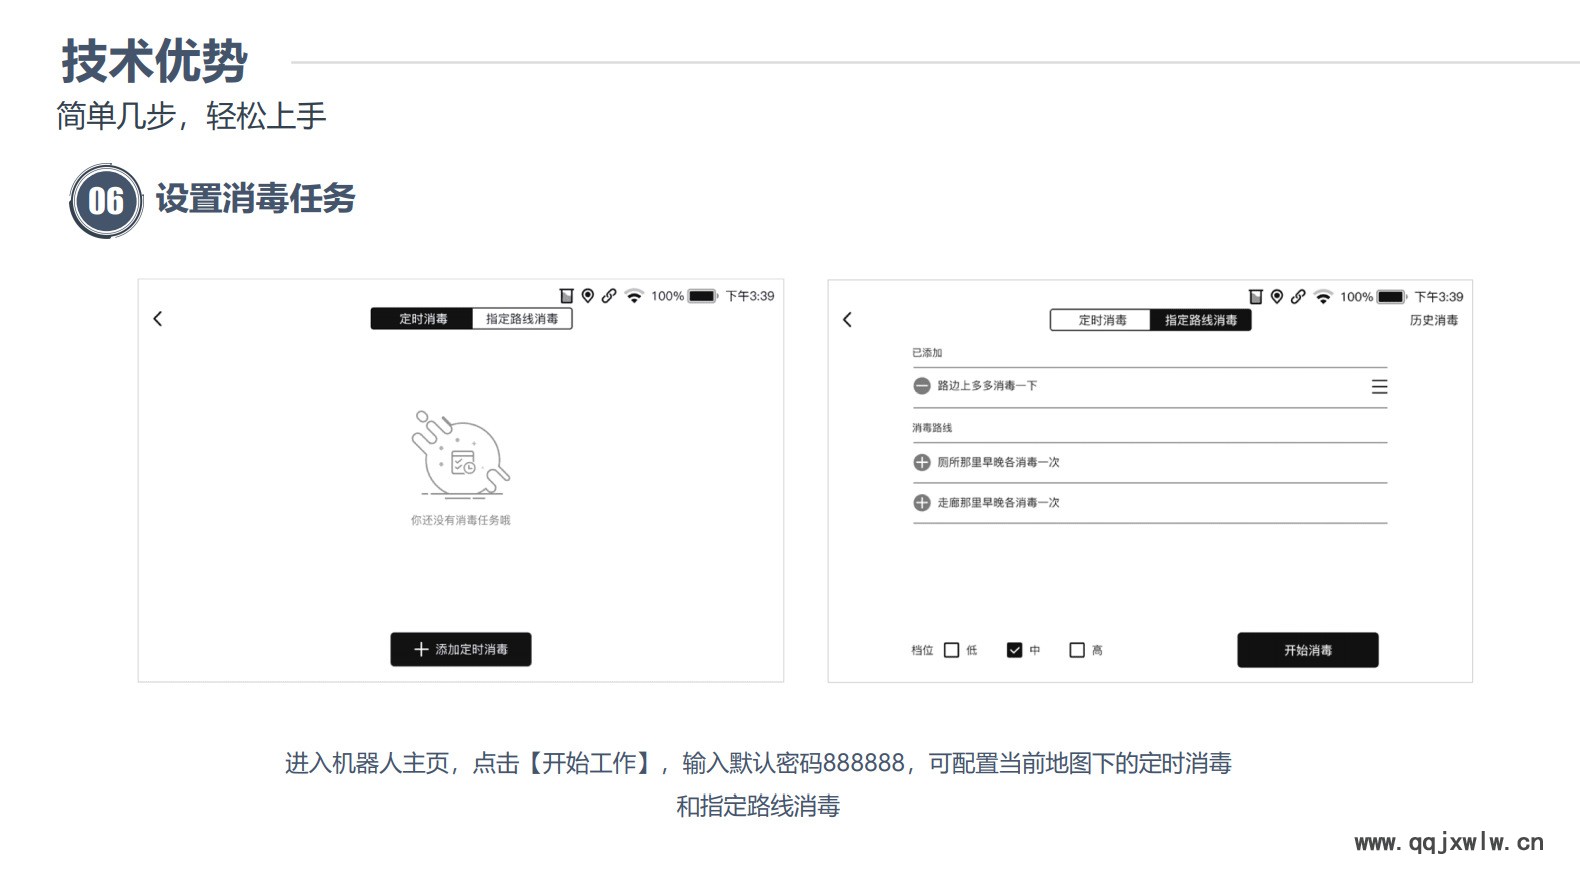Screen dimensions: 1580x886
Task: Switch to 定时消毒 tab in right panel
Action: pyautogui.click(x=1101, y=320)
